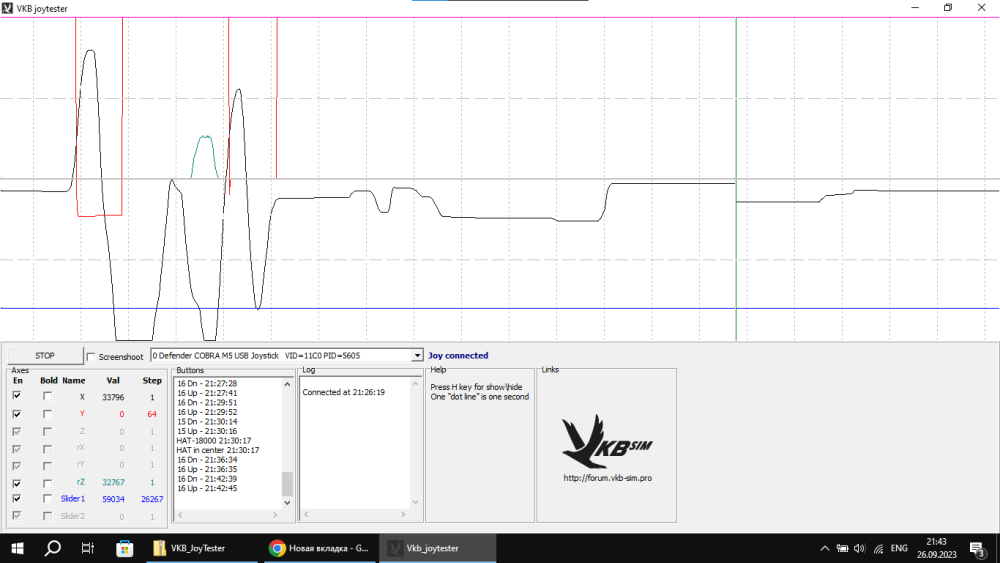This screenshot has height=563, width=1000.
Task: Check the Bold box for rZ axis
Action: pyautogui.click(x=47, y=483)
